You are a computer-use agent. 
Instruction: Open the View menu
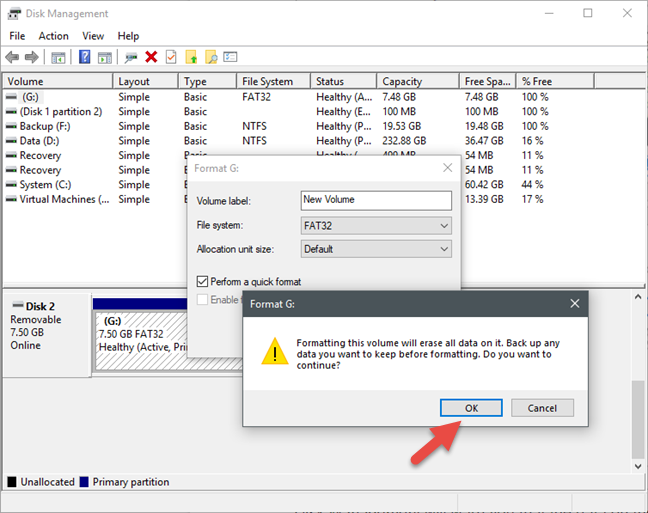[x=93, y=36]
